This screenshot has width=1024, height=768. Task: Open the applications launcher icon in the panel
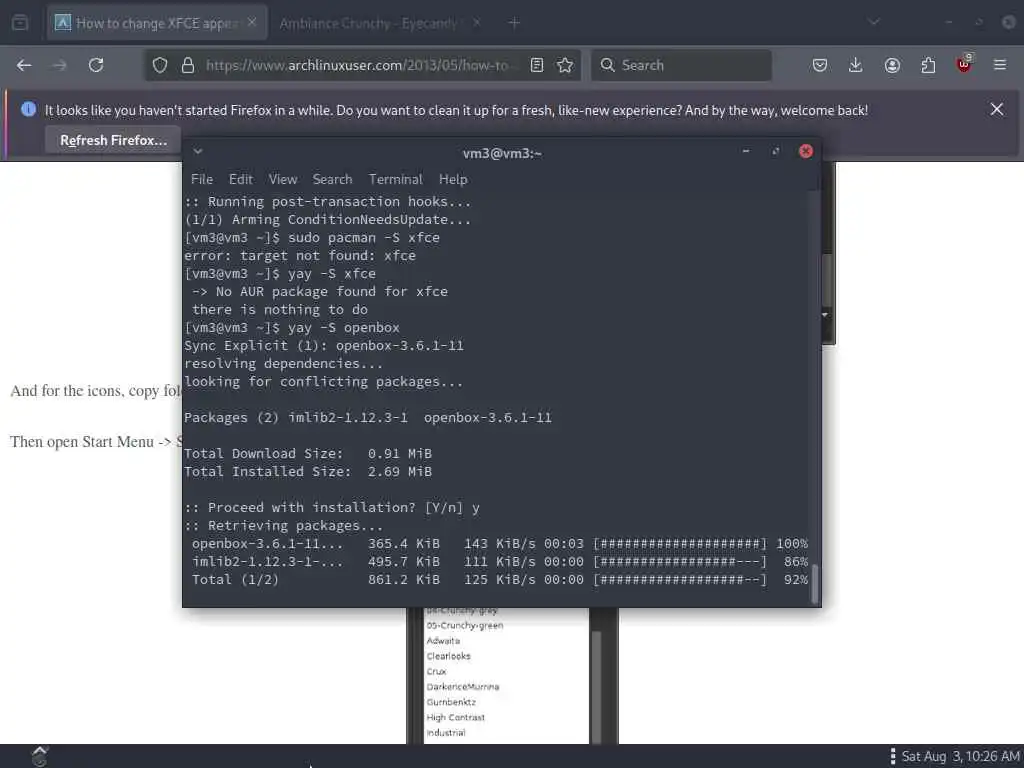click(x=39, y=756)
